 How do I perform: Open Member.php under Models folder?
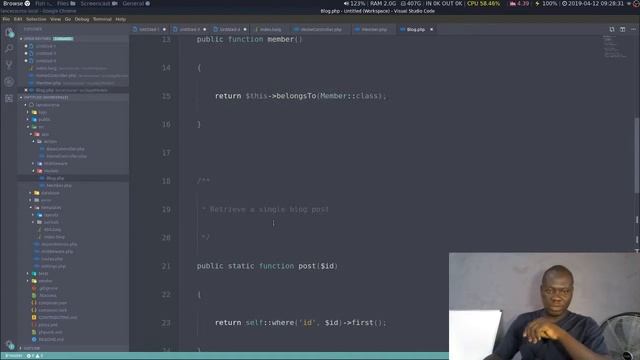(x=59, y=186)
